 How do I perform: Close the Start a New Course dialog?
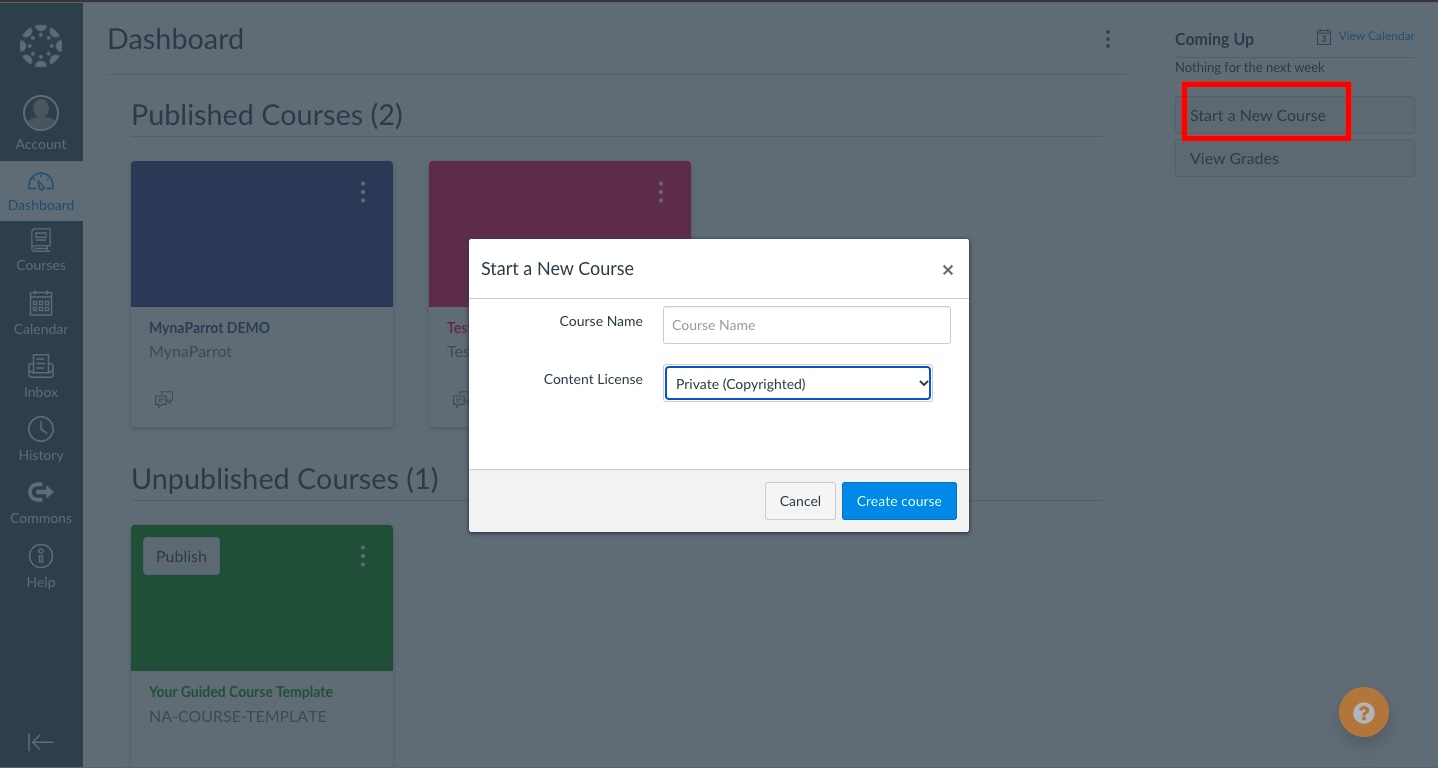click(947, 270)
